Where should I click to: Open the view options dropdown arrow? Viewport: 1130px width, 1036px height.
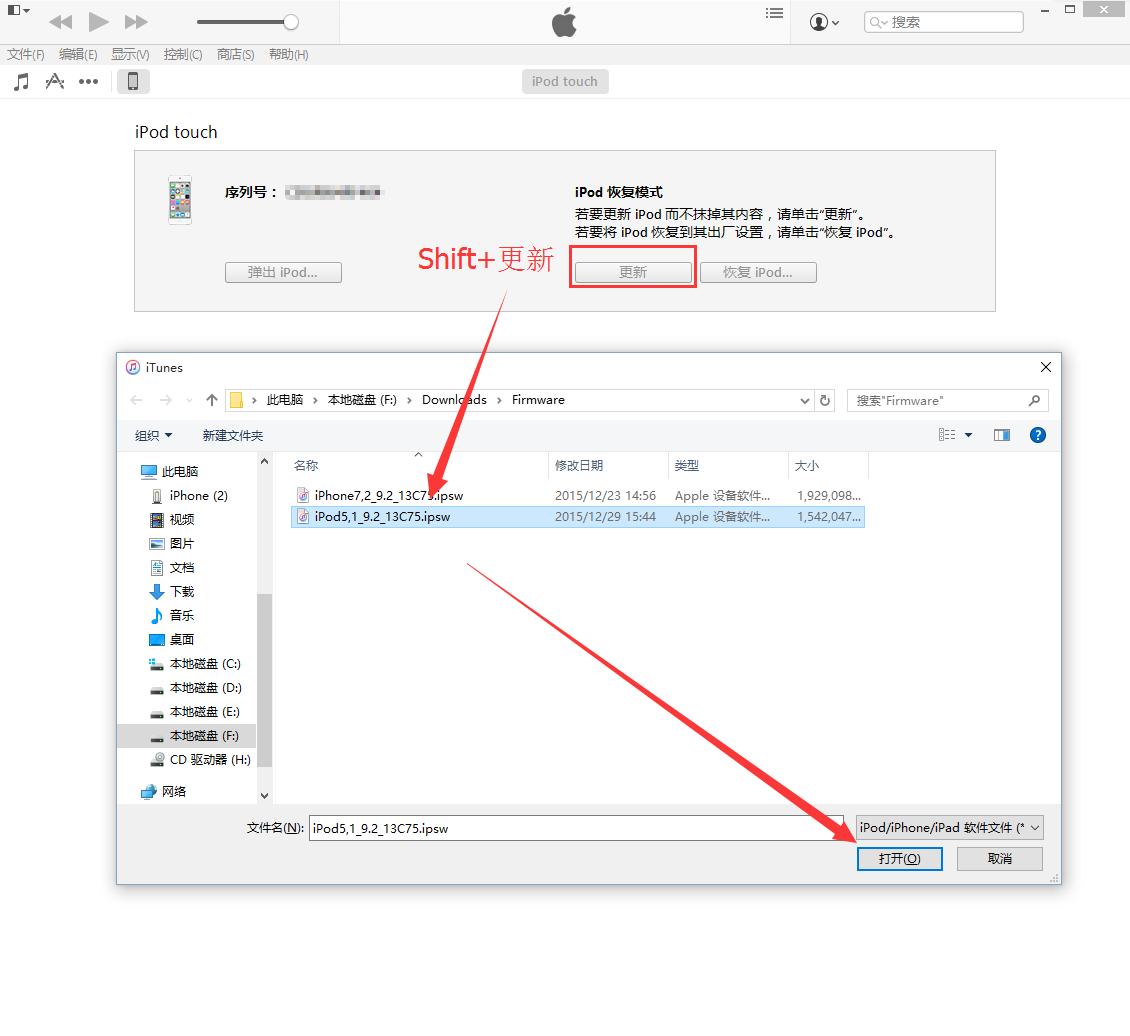(x=969, y=435)
